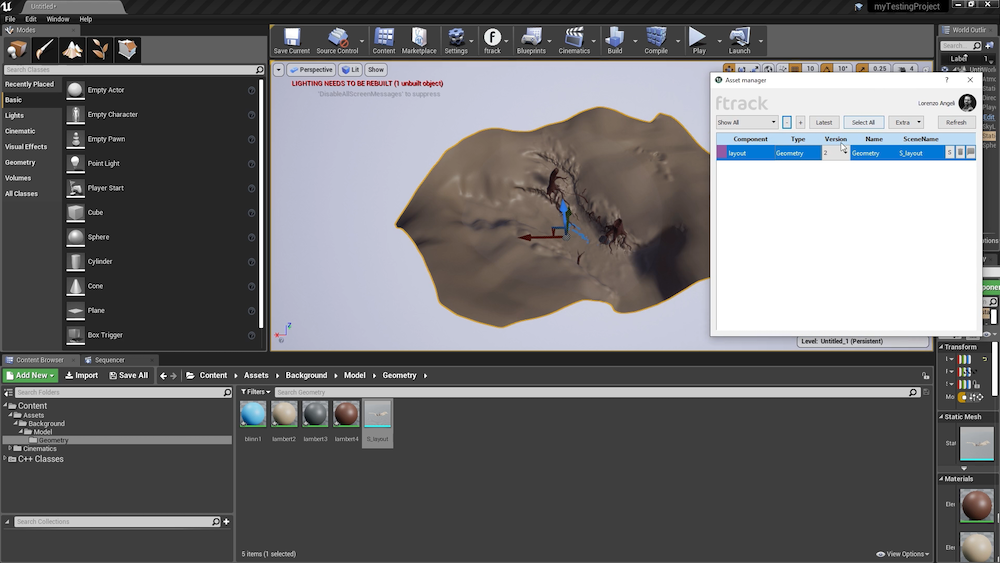1000x563 pixels.
Task: Collapse the Static Mesh section
Action: pyautogui.click(x=941, y=416)
